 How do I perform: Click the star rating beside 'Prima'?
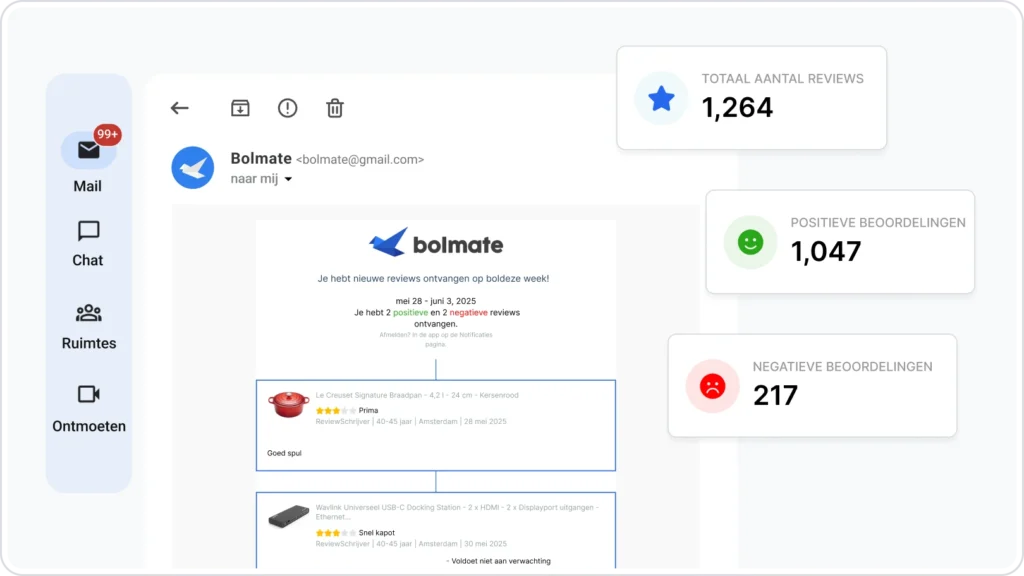point(336,411)
